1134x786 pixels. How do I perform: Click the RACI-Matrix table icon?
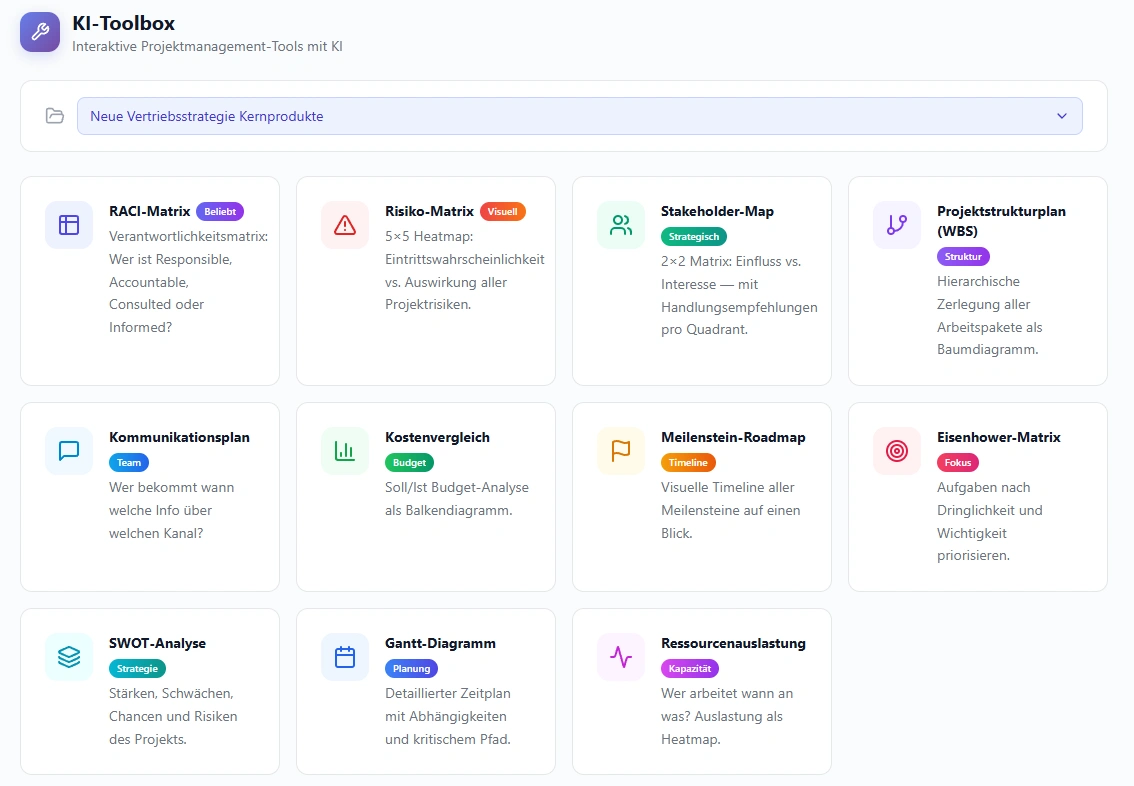(69, 225)
